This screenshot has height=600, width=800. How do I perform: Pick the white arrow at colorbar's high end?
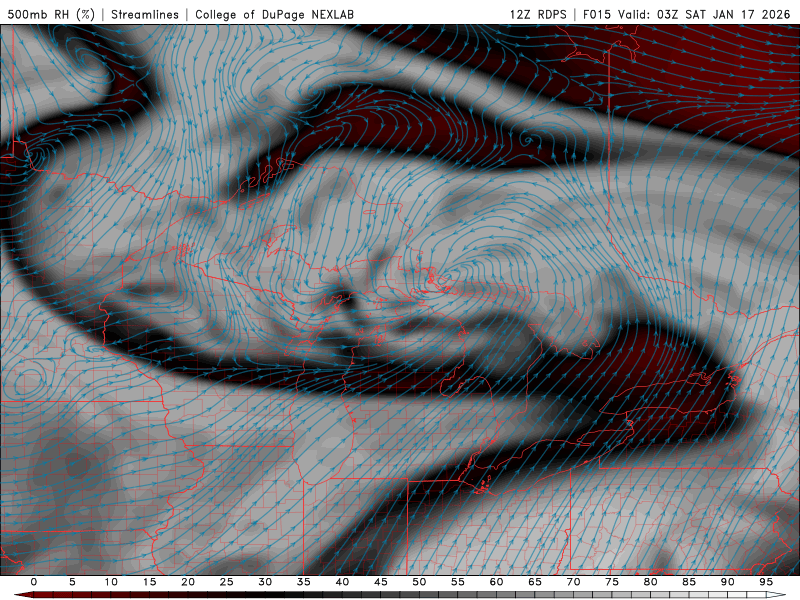(776, 595)
